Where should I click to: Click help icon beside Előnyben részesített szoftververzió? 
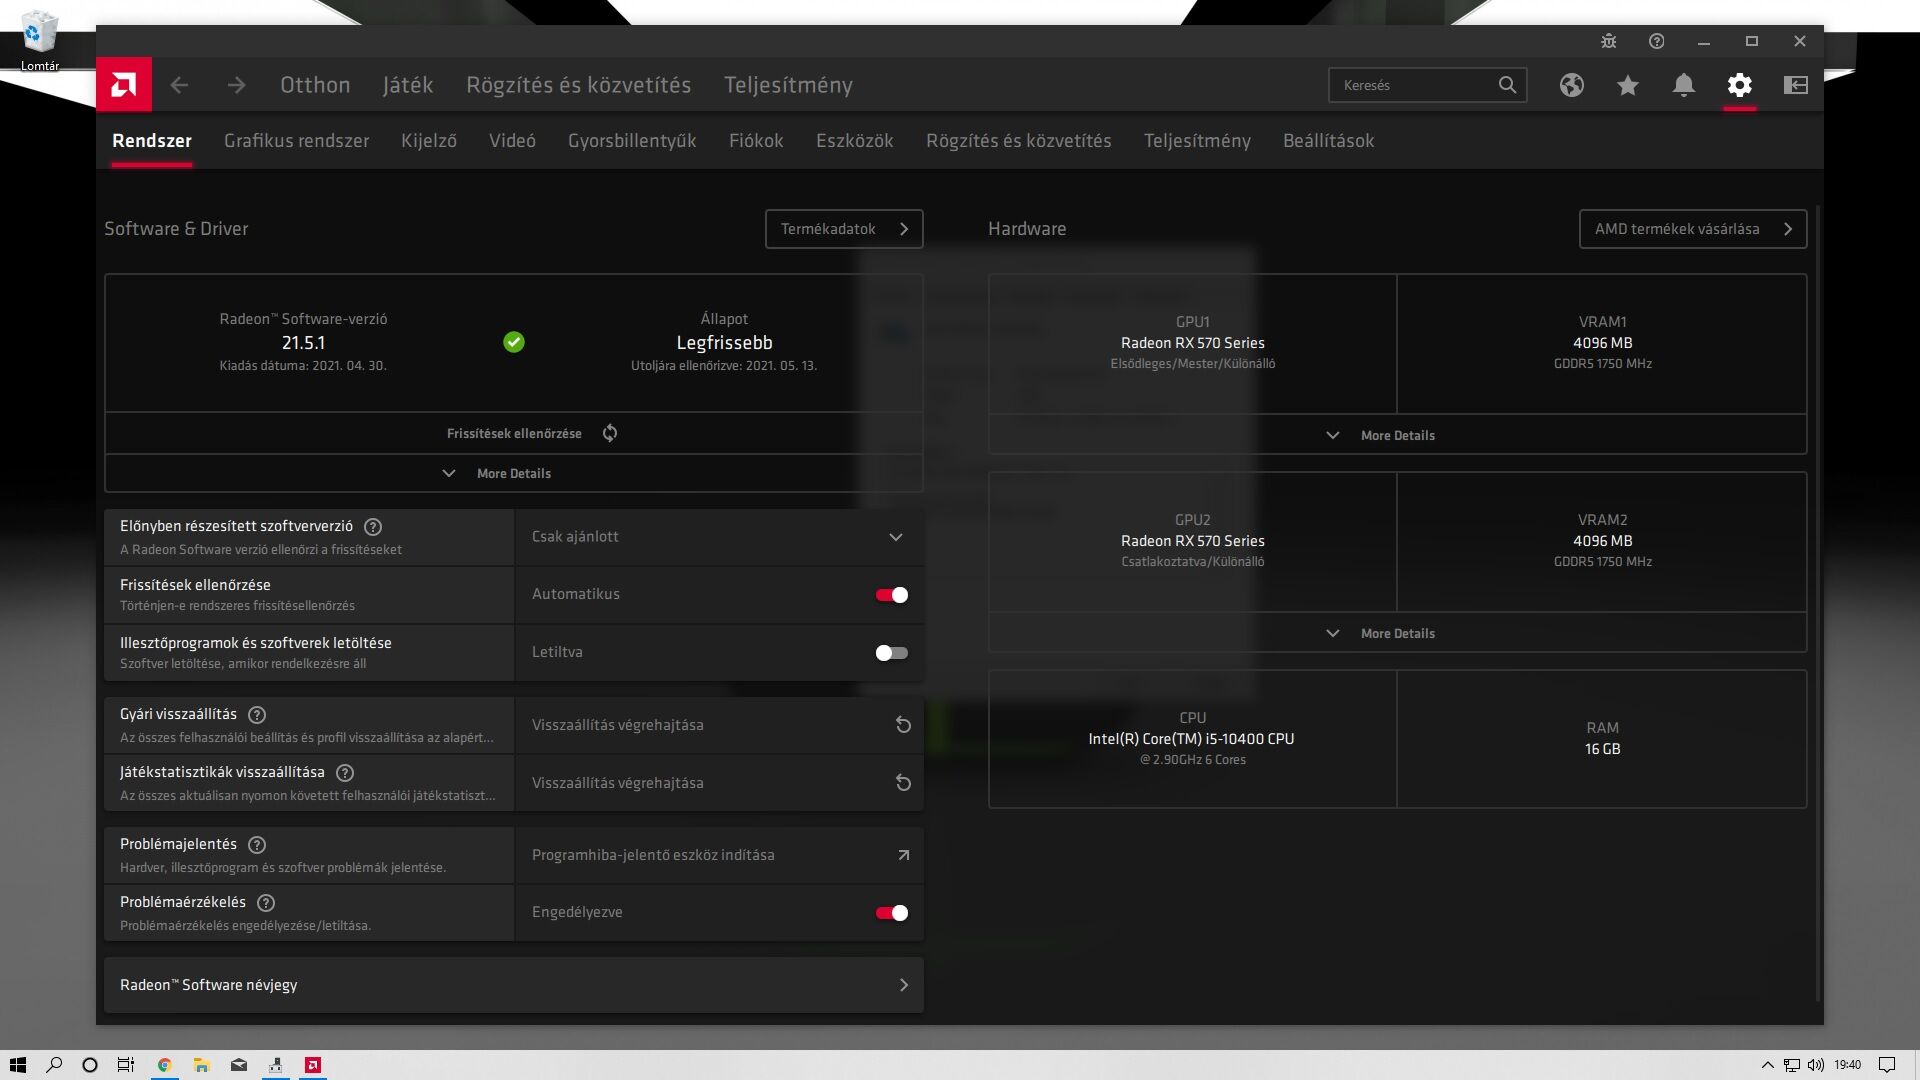(x=373, y=527)
